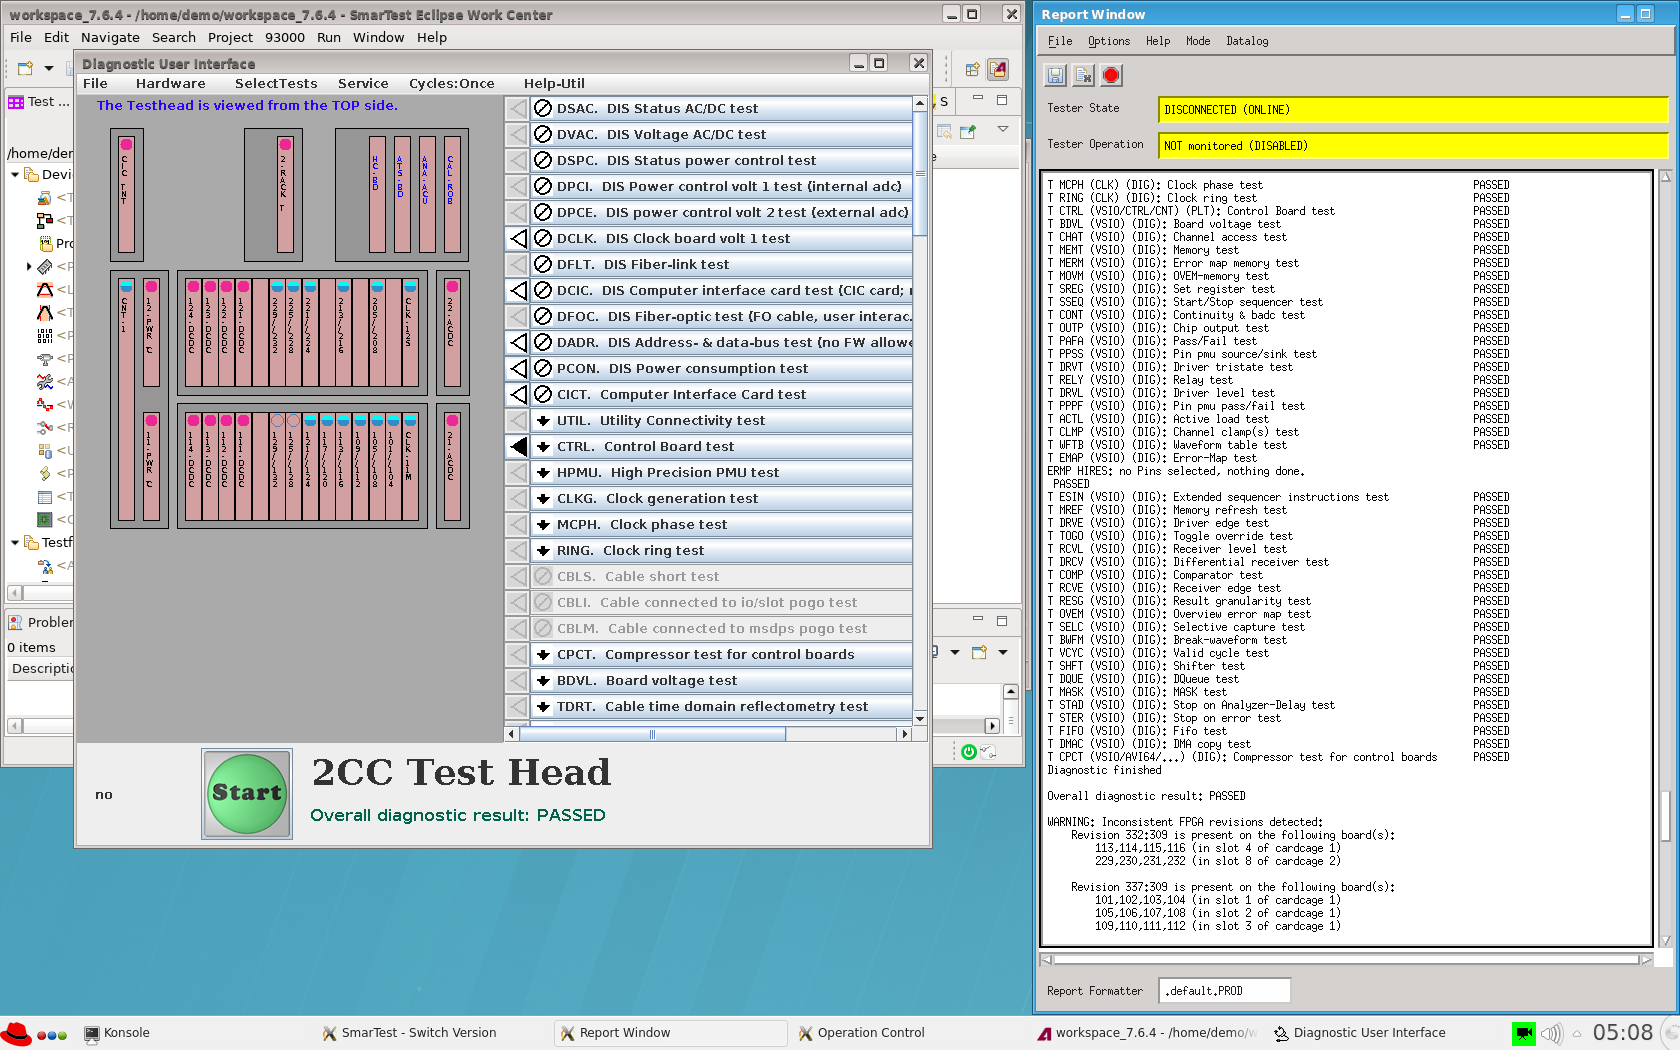The height and width of the screenshot is (1050, 1680).
Task: Select the purple Test grid icon in left panel
Action: [x=14, y=101]
